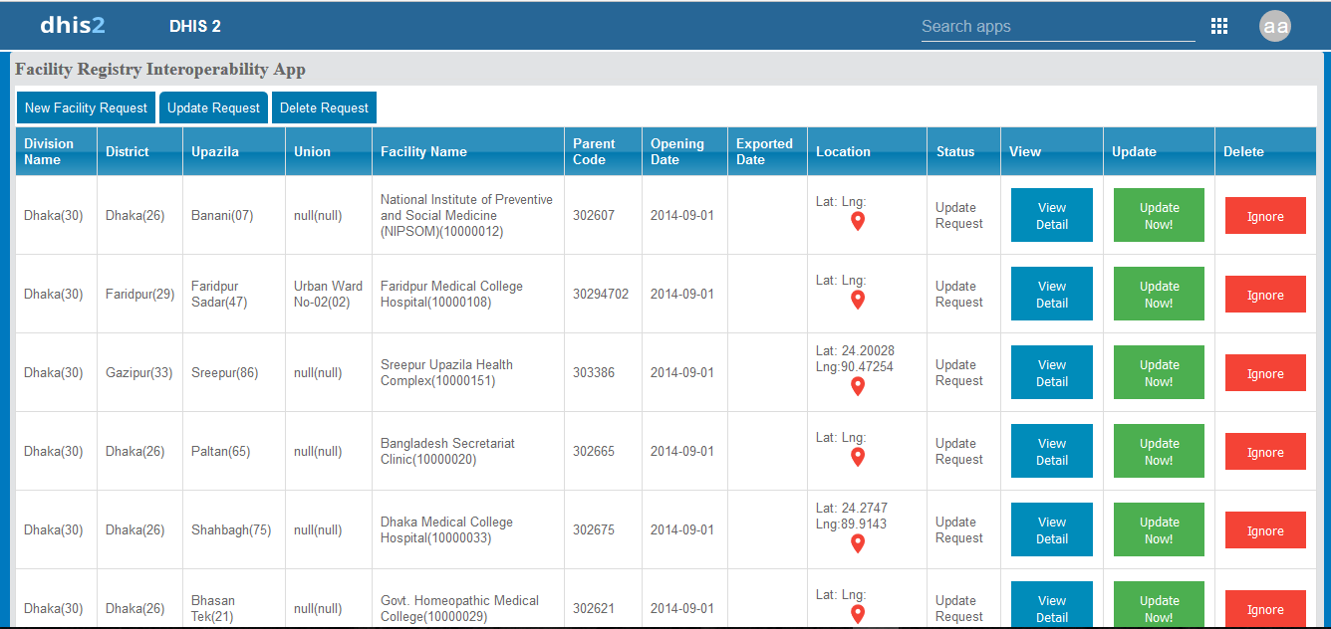Click map pin for Govt. Homeopathic Medical College
This screenshot has width=1331, height=629.
coord(857,614)
